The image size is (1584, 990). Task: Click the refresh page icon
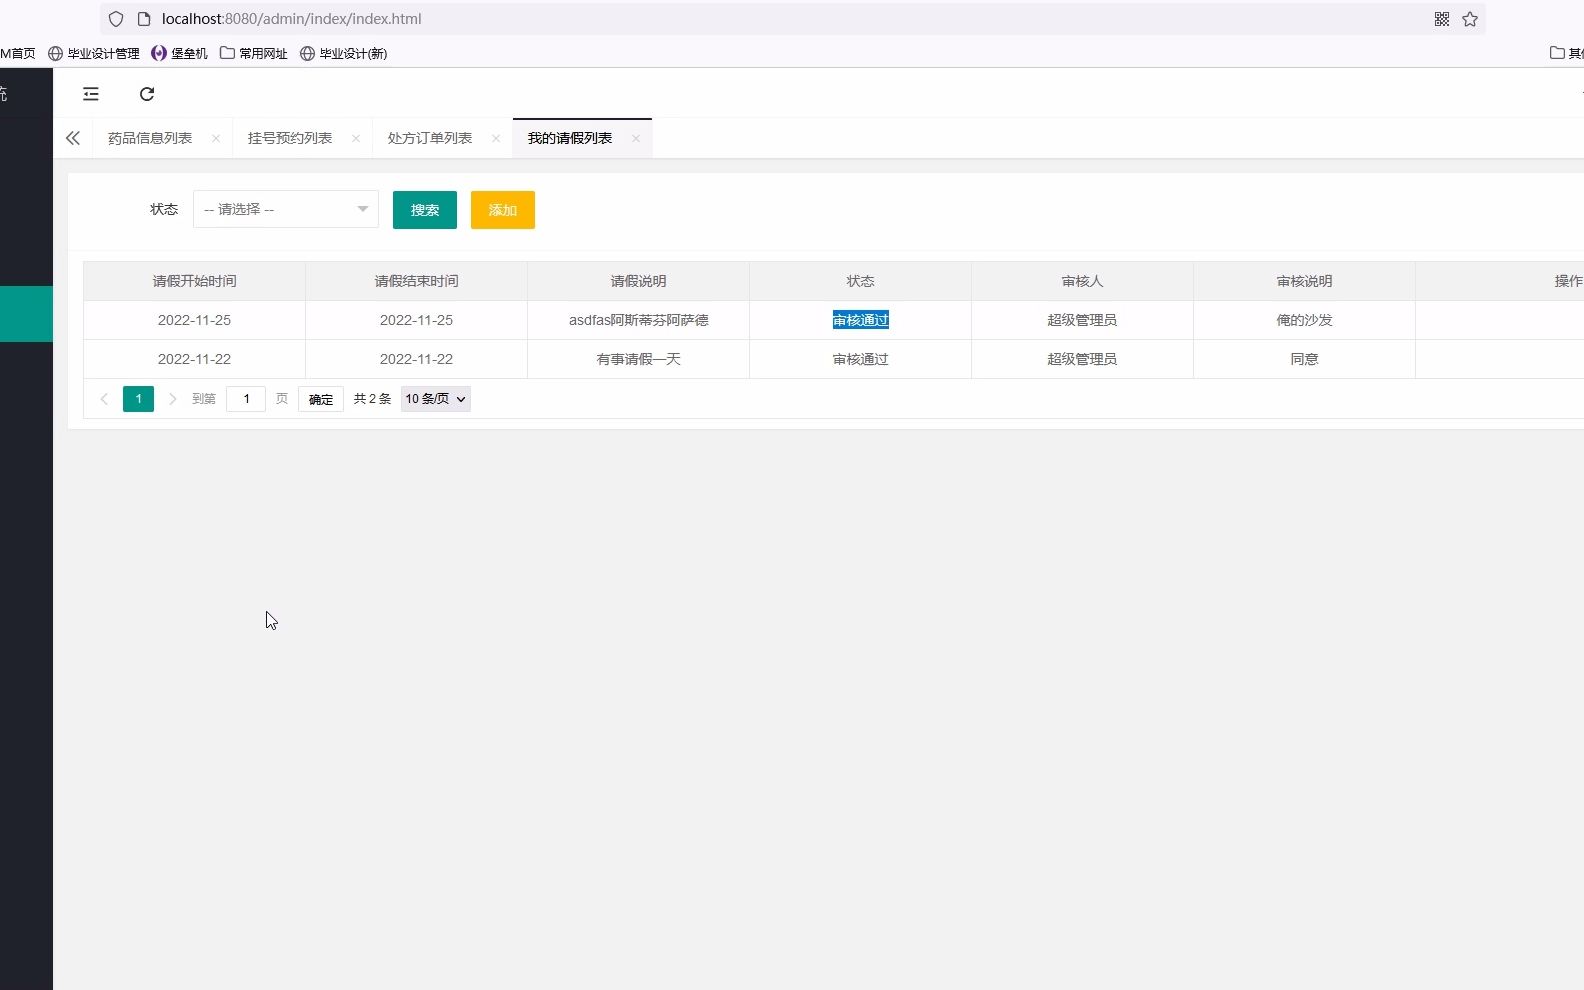(x=147, y=94)
